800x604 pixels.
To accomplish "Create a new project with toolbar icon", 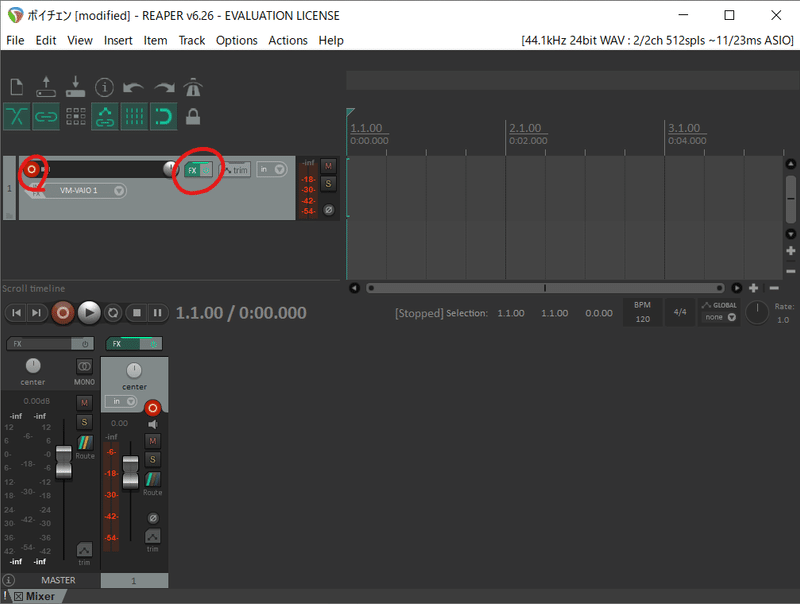I will pyautogui.click(x=17, y=87).
